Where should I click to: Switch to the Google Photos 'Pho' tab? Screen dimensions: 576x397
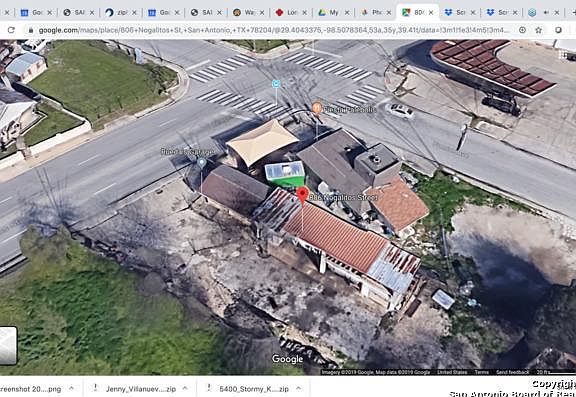pyautogui.click(x=377, y=12)
